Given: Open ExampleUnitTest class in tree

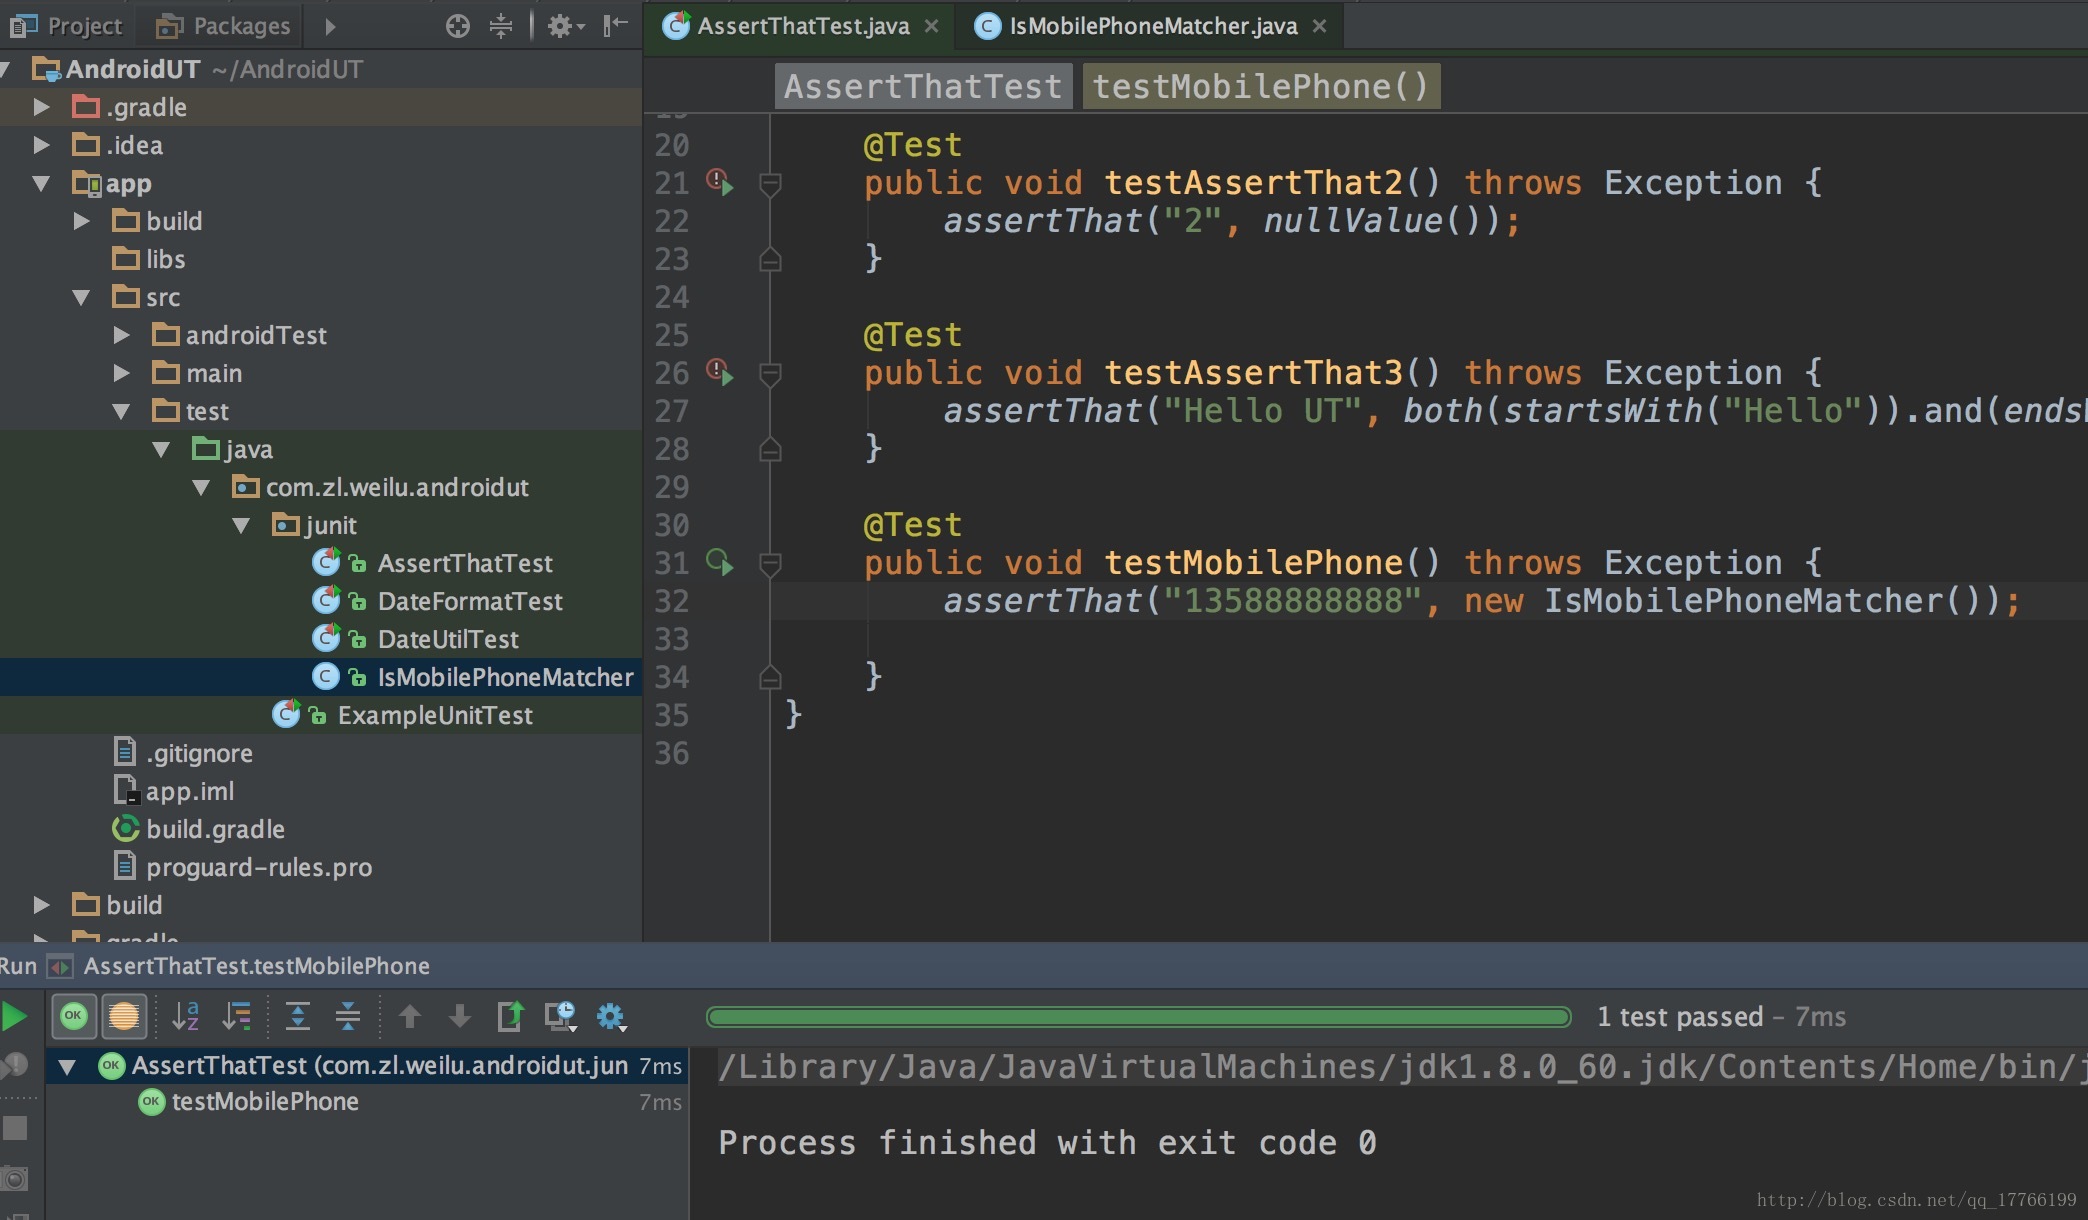Looking at the screenshot, I should pyautogui.click(x=434, y=715).
